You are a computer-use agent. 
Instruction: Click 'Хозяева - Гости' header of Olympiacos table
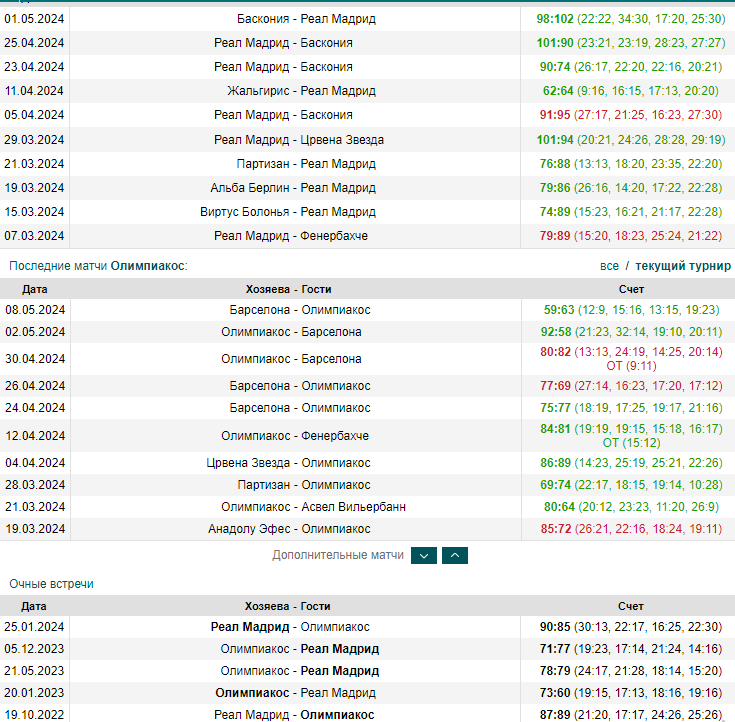coord(288,289)
